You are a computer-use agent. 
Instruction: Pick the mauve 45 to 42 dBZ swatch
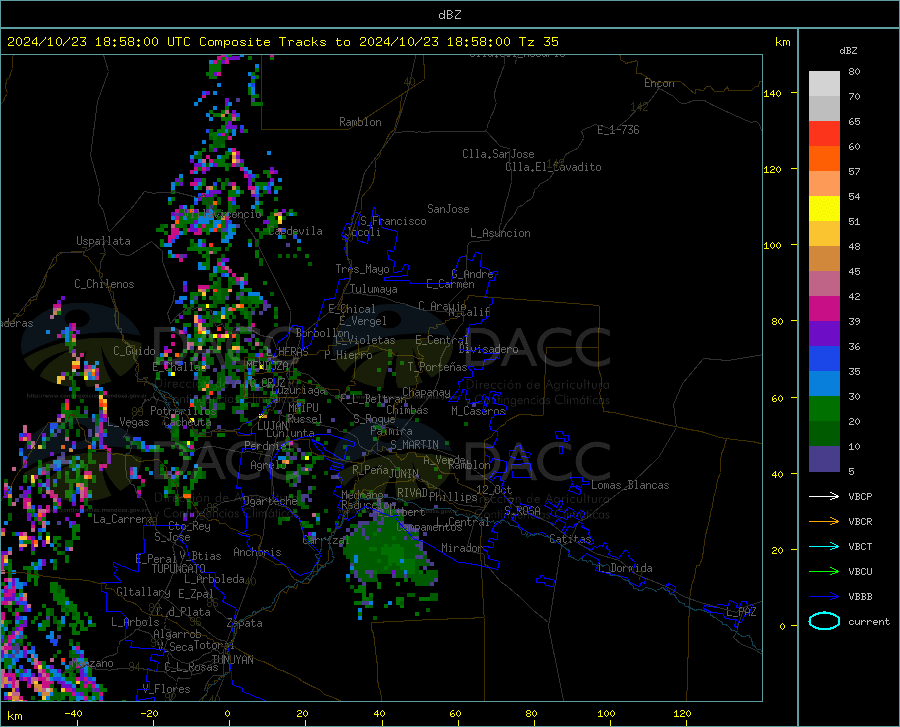[x=824, y=284]
